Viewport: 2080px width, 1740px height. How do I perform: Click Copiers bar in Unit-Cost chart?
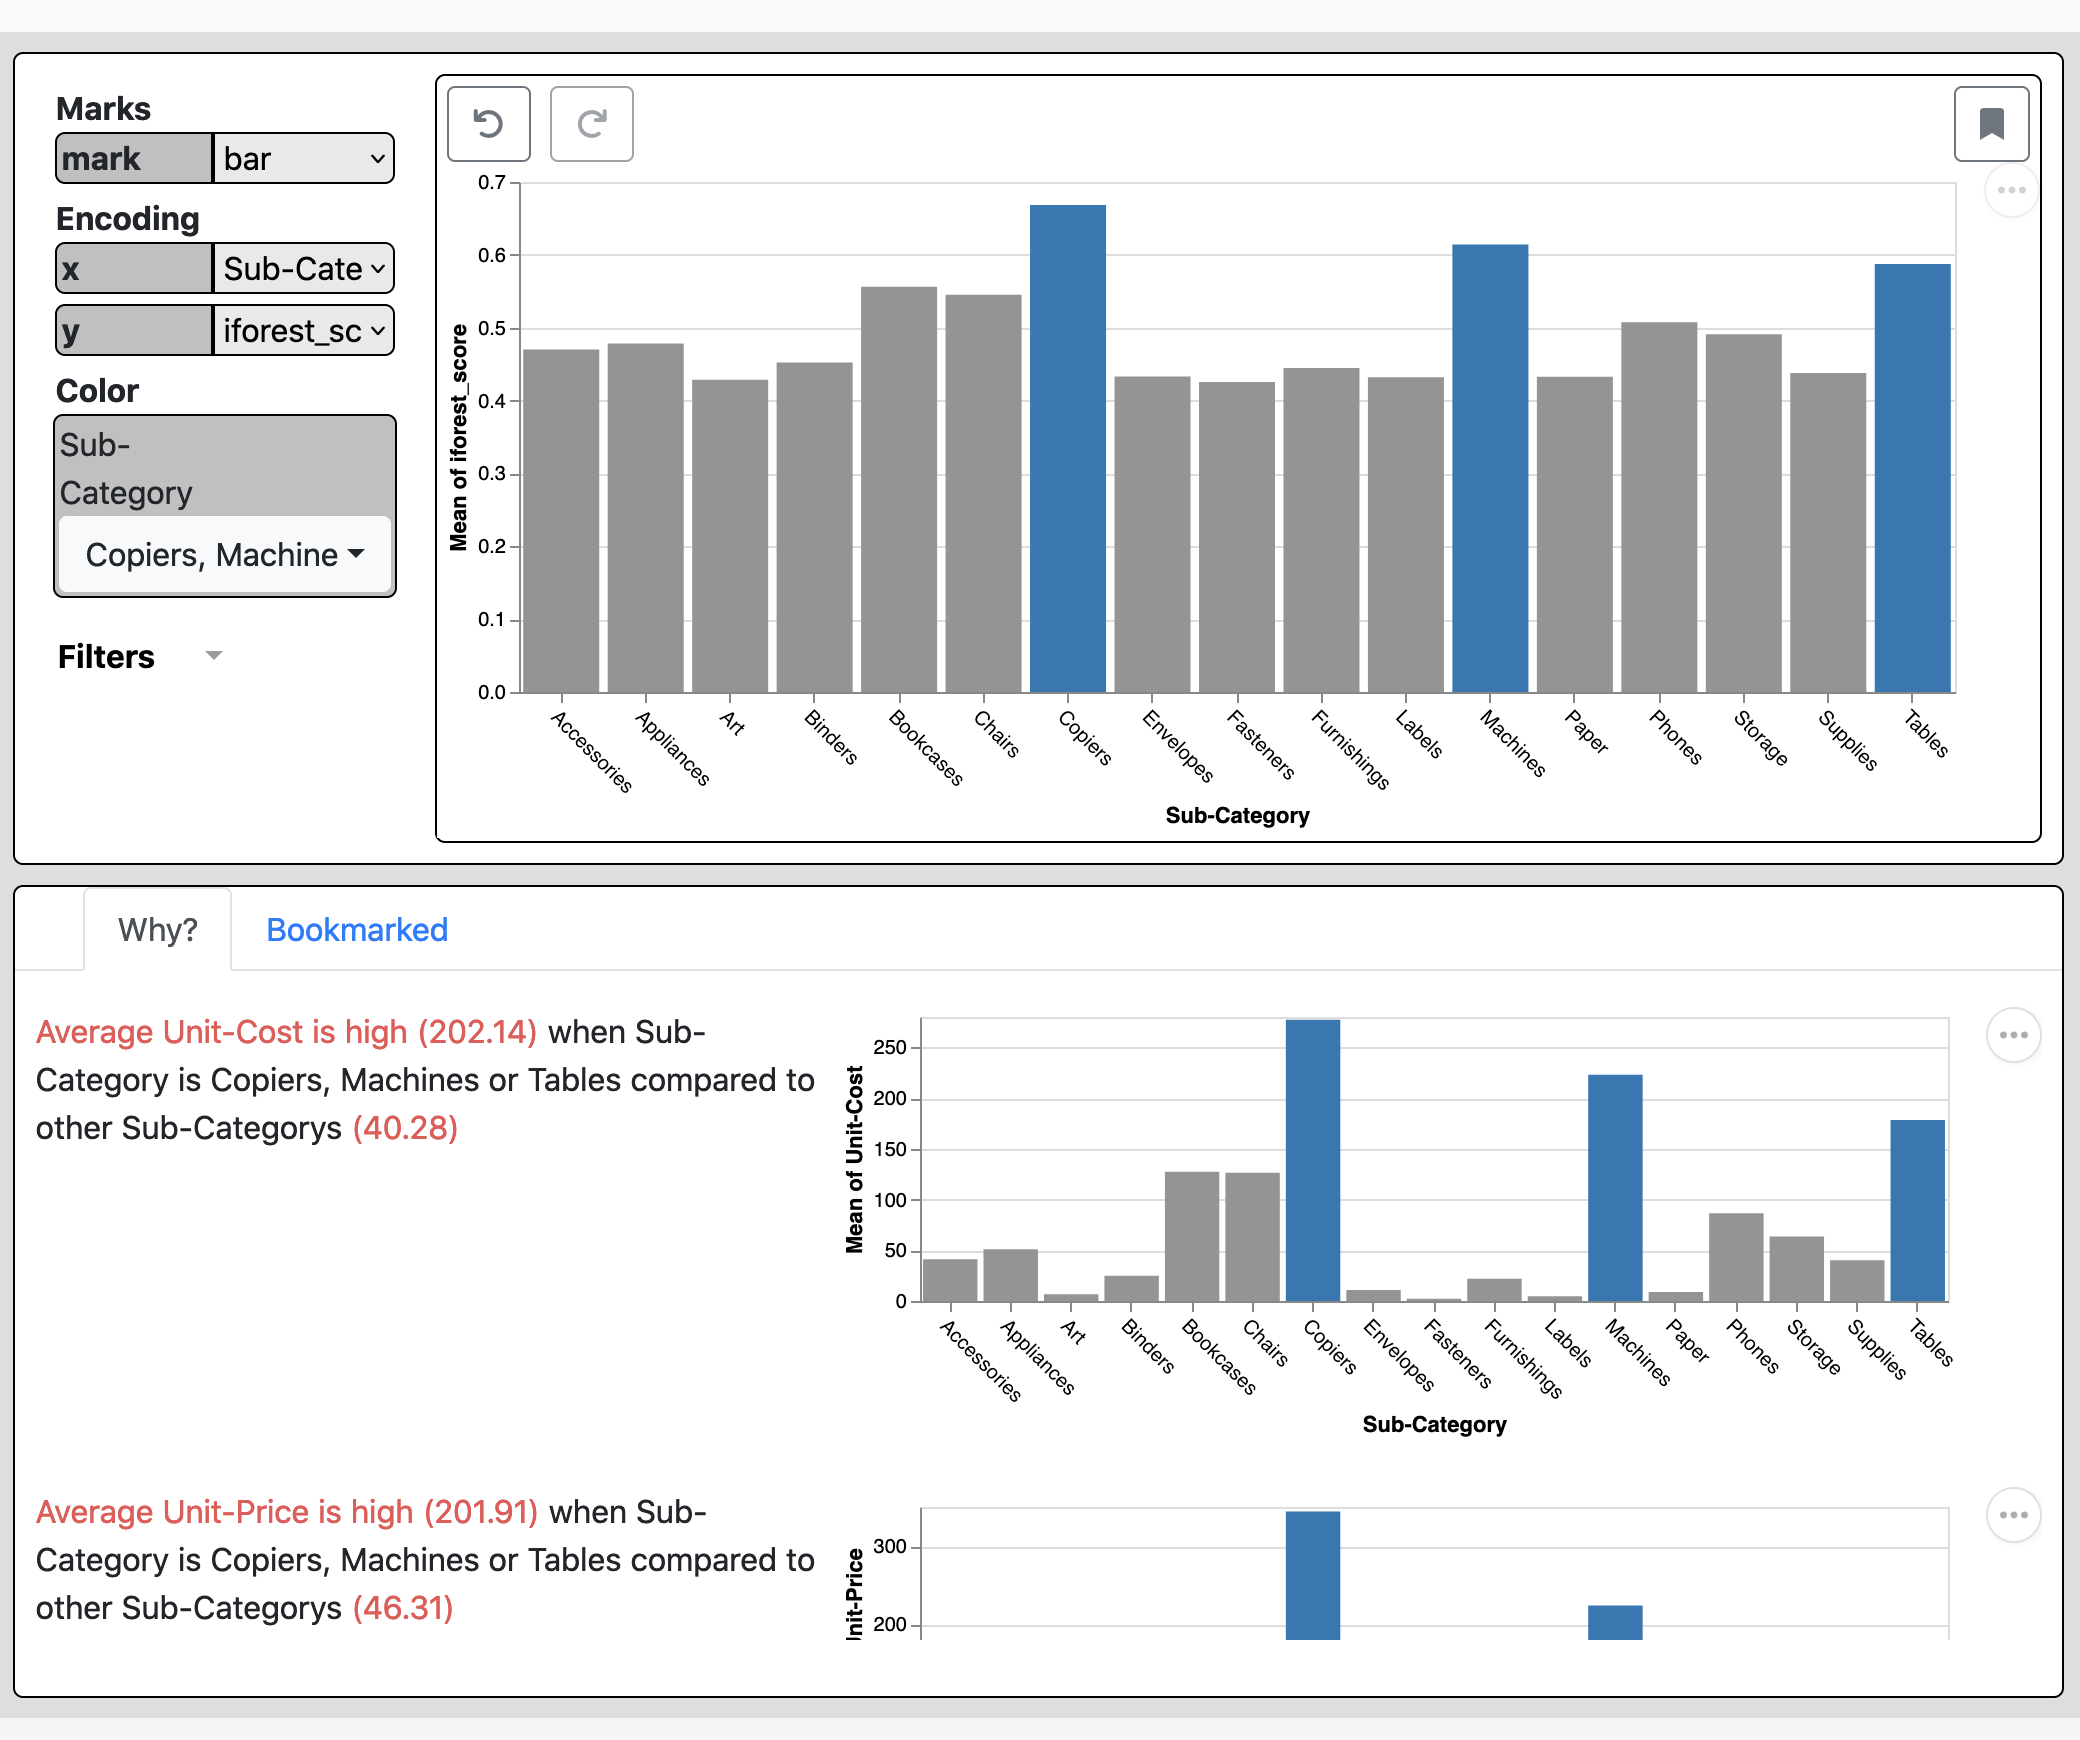pos(1312,1160)
